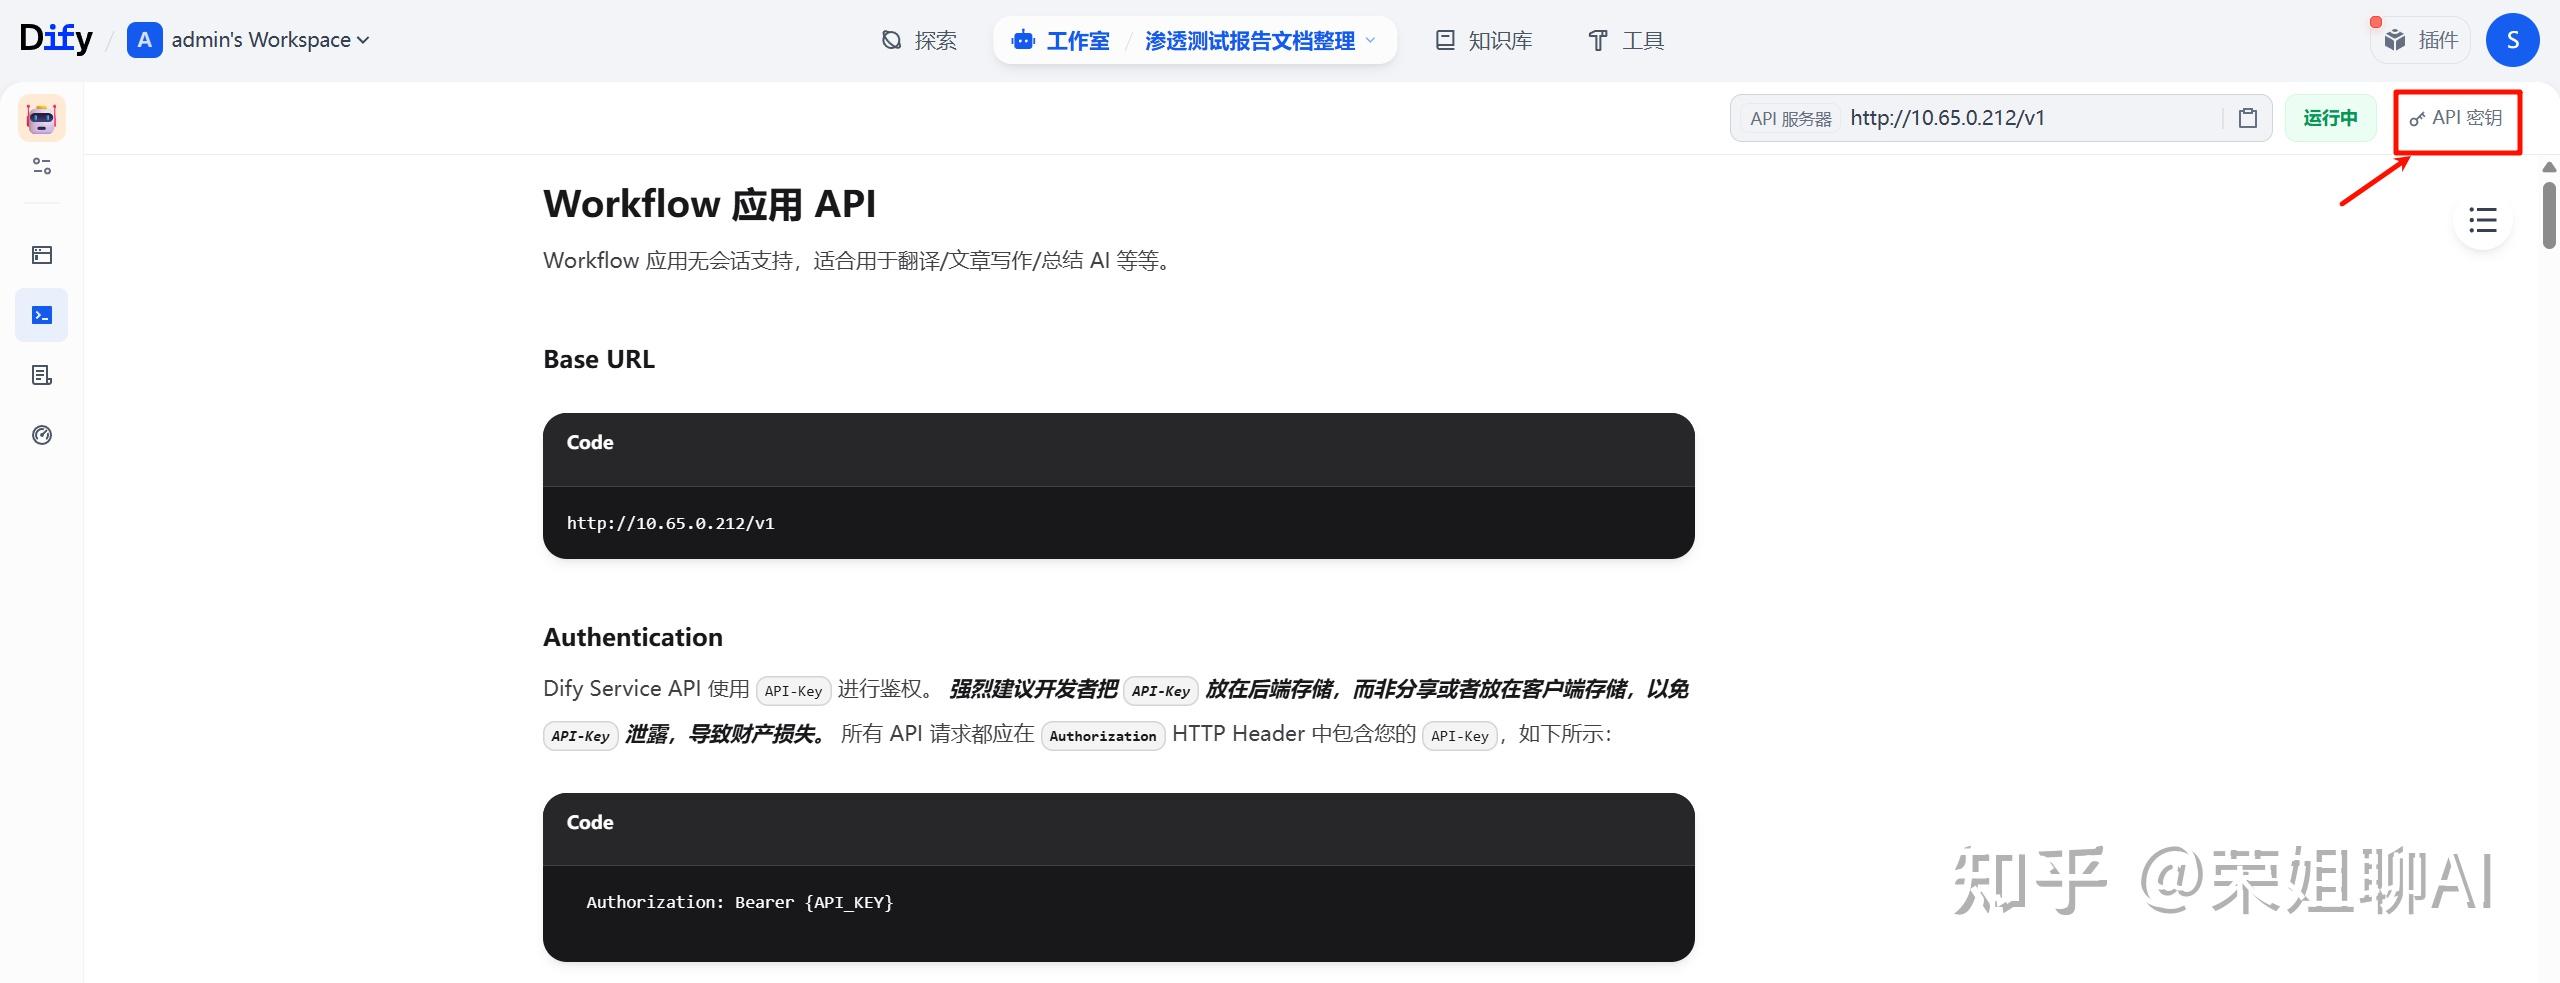Click the Monitoring gauge icon in sidebar
2560x983 pixels.
[x=41, y=435]
